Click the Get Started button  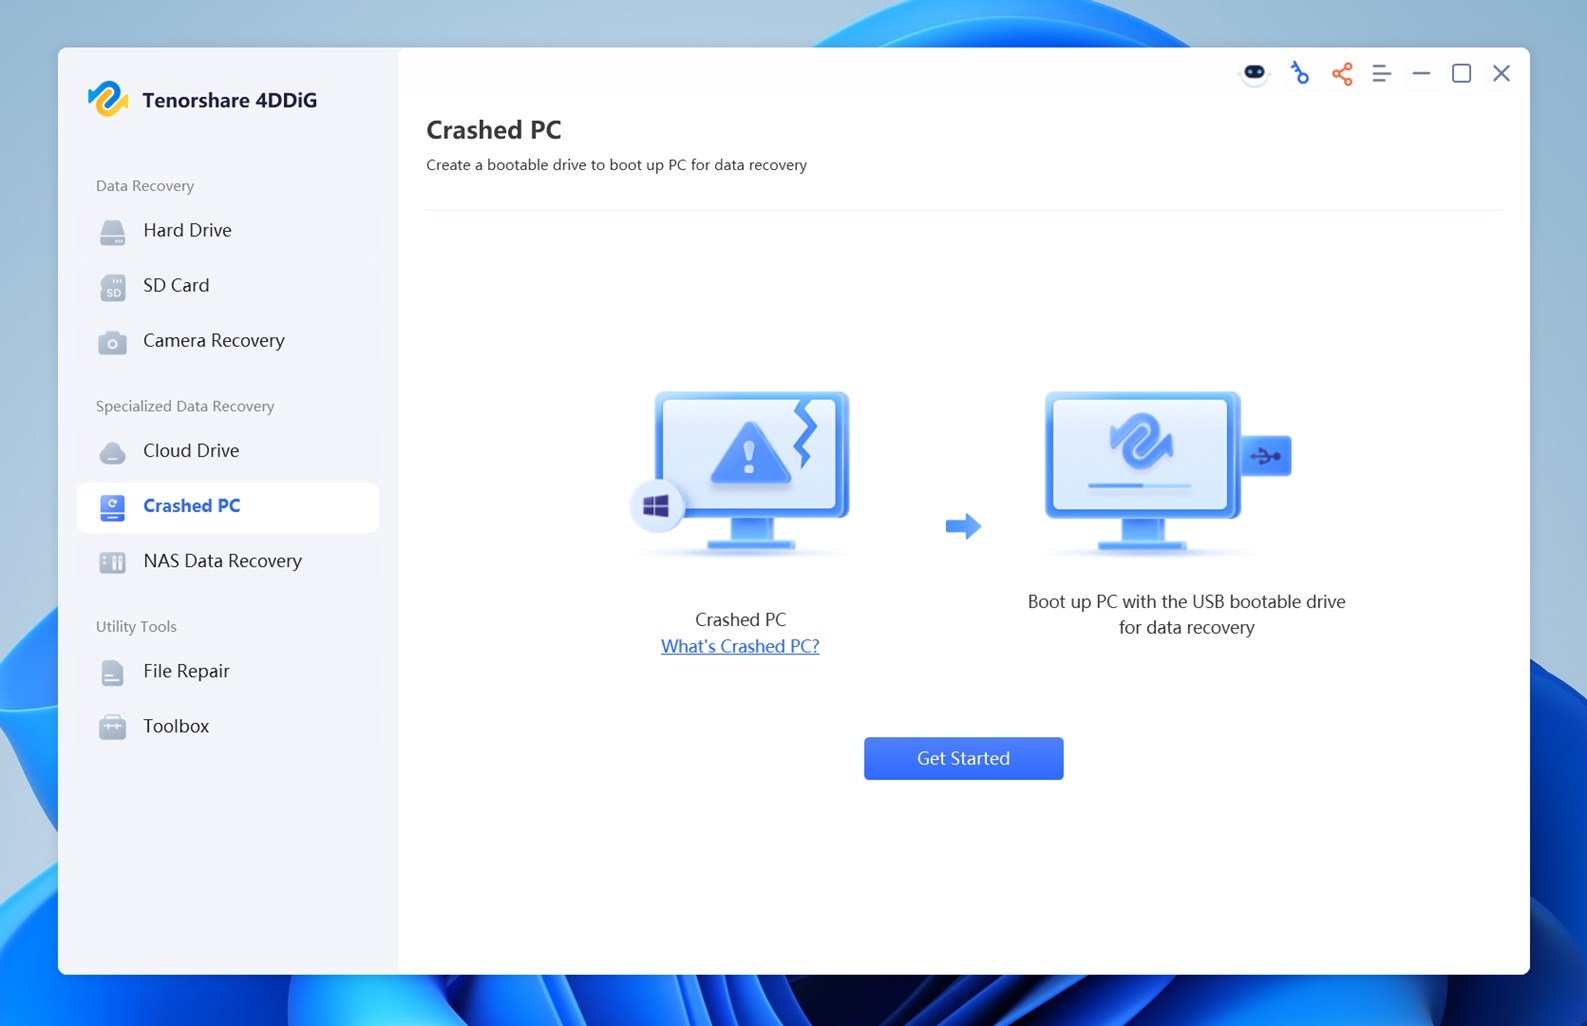click(x=963, y=758)
